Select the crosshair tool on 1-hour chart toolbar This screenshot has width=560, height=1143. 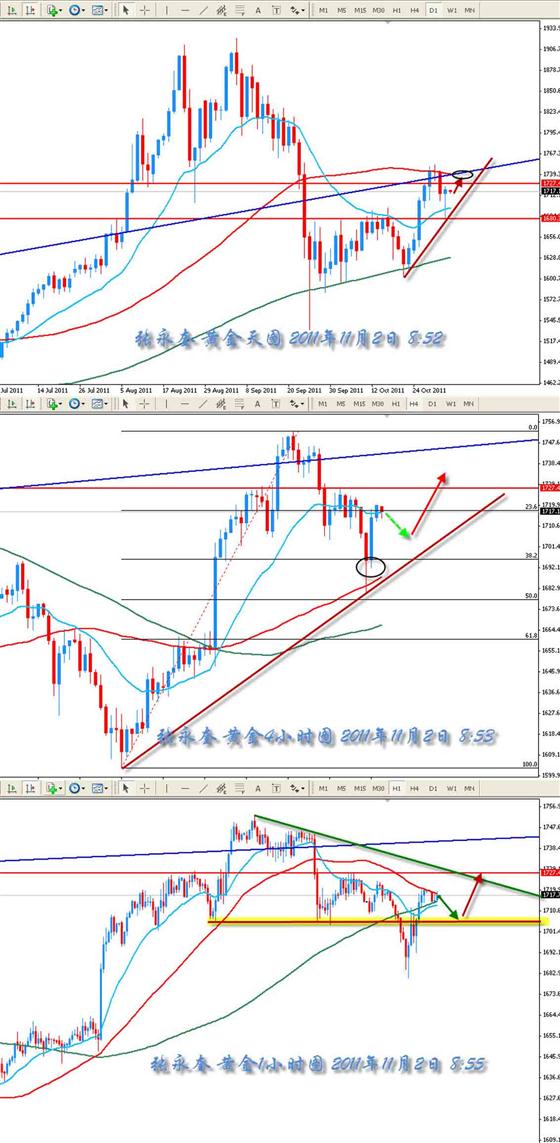pos(144,788)
